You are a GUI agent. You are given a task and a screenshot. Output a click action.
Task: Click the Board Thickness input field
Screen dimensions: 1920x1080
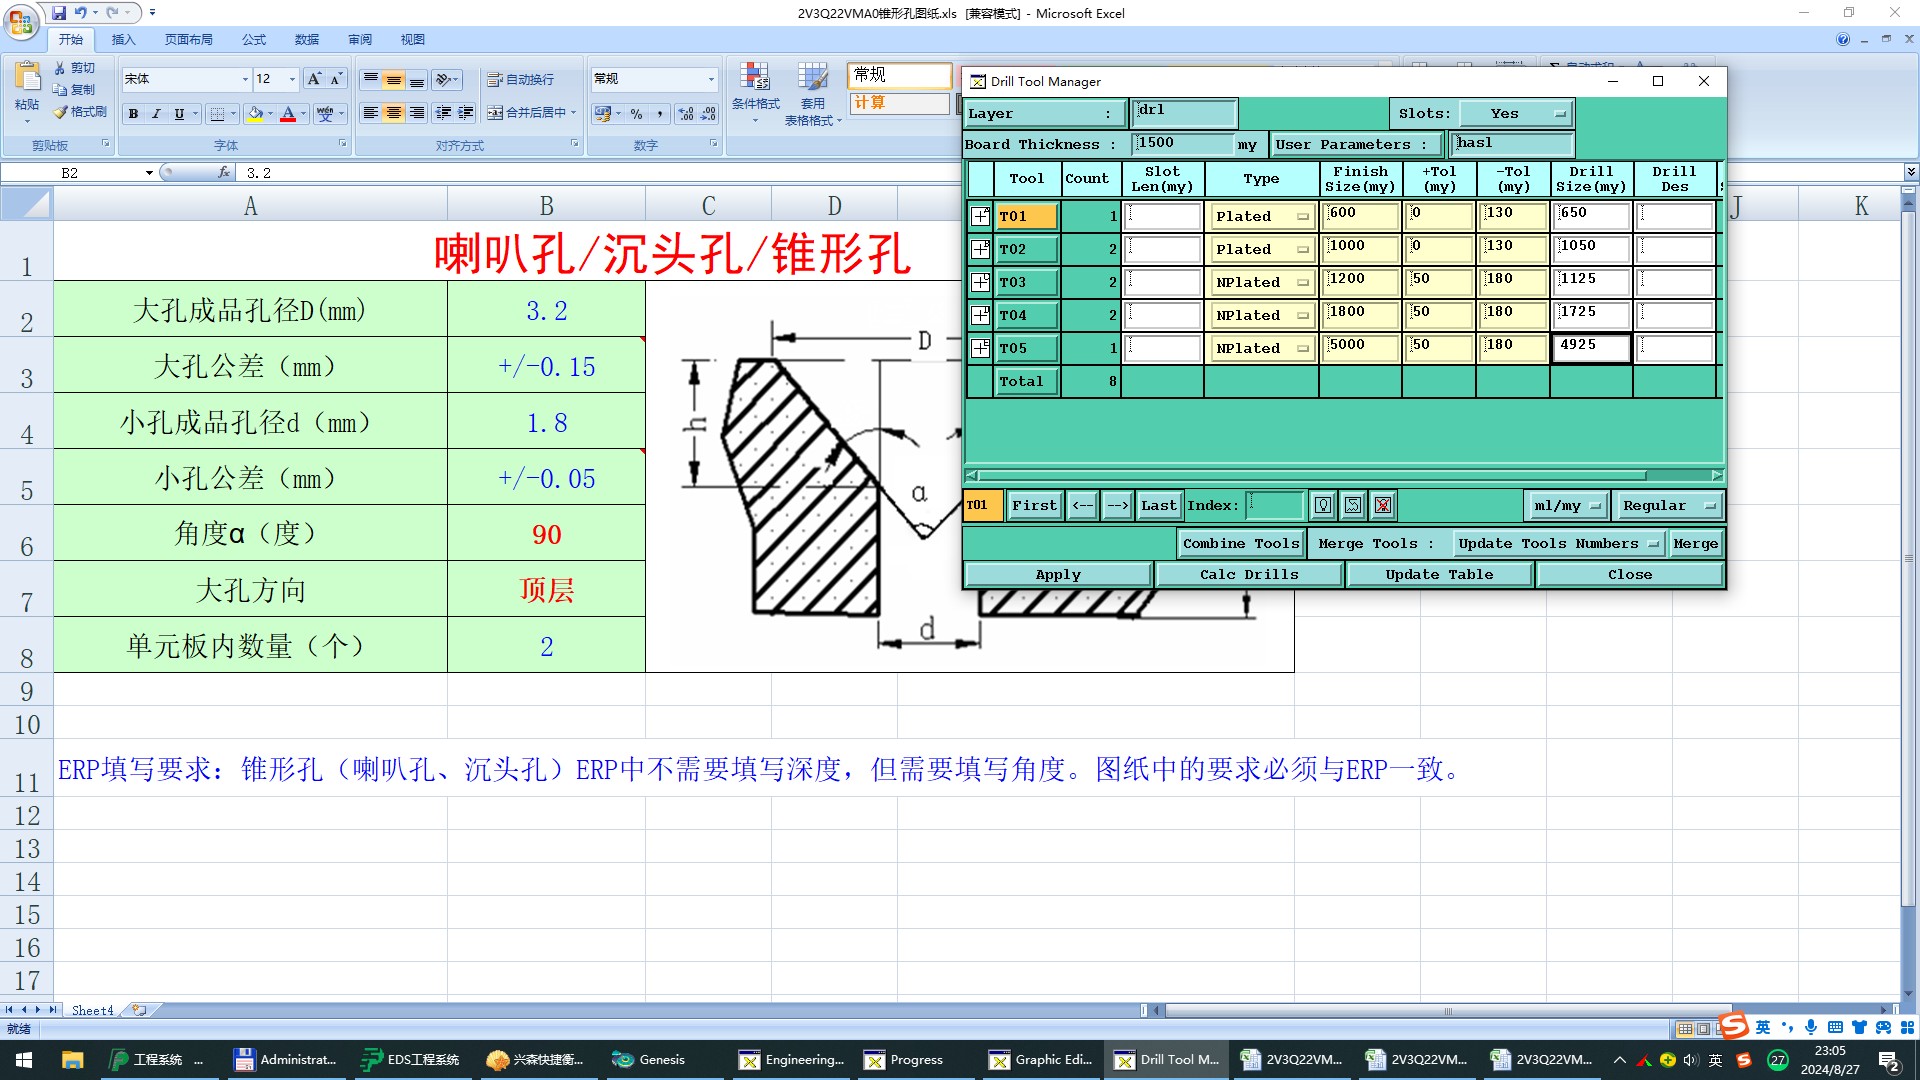click(x=1182, y=144)
